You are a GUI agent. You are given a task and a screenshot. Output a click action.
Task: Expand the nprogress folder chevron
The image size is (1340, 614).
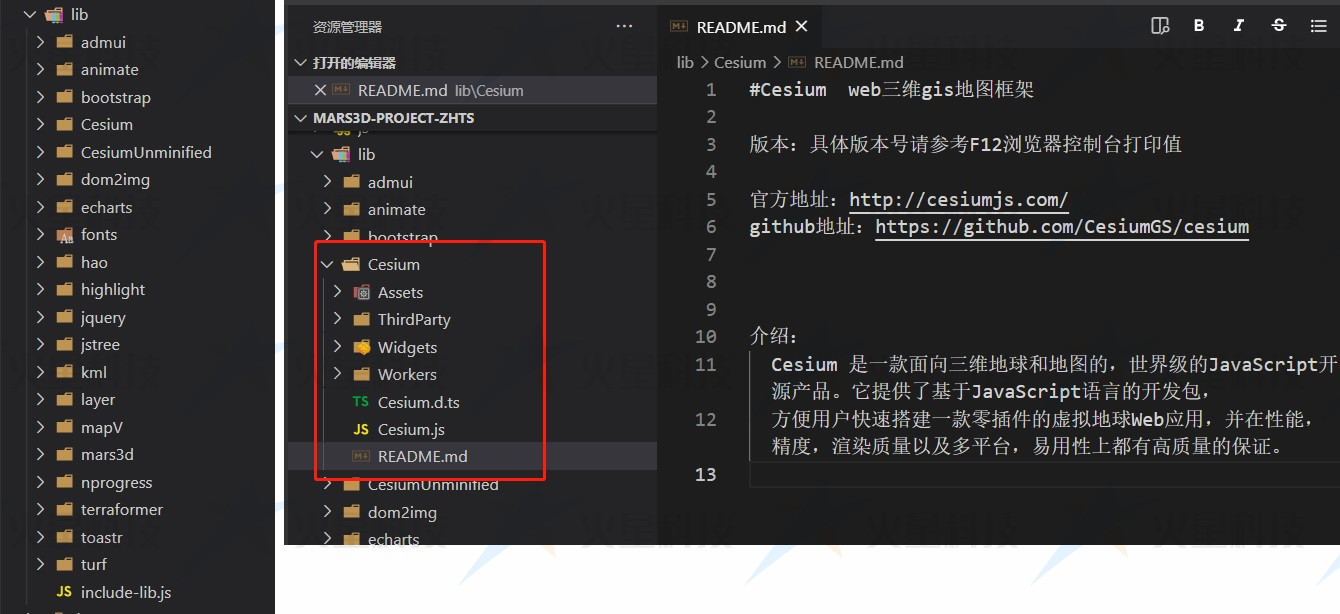tap(40, 482)
